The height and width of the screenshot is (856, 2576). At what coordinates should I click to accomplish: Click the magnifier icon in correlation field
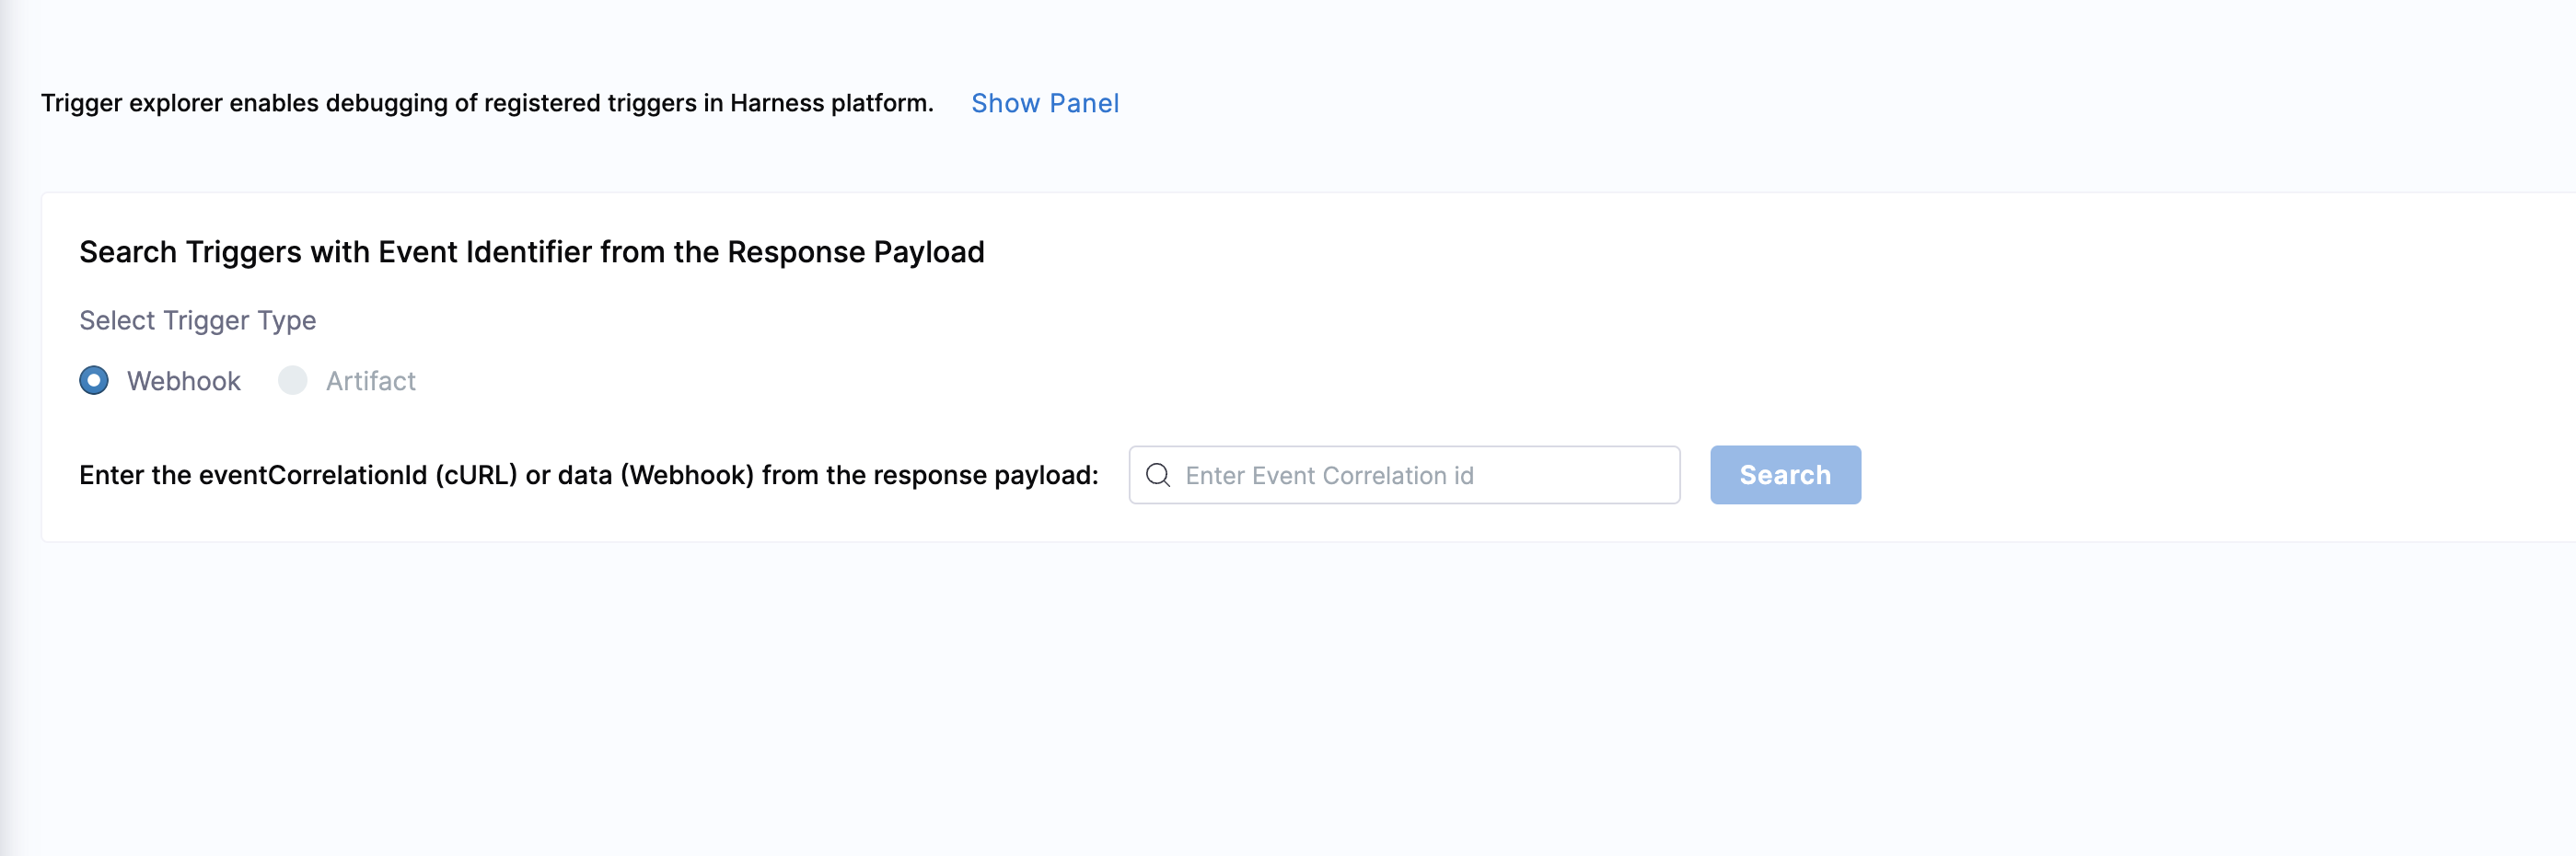click(x=1158, y=475)
